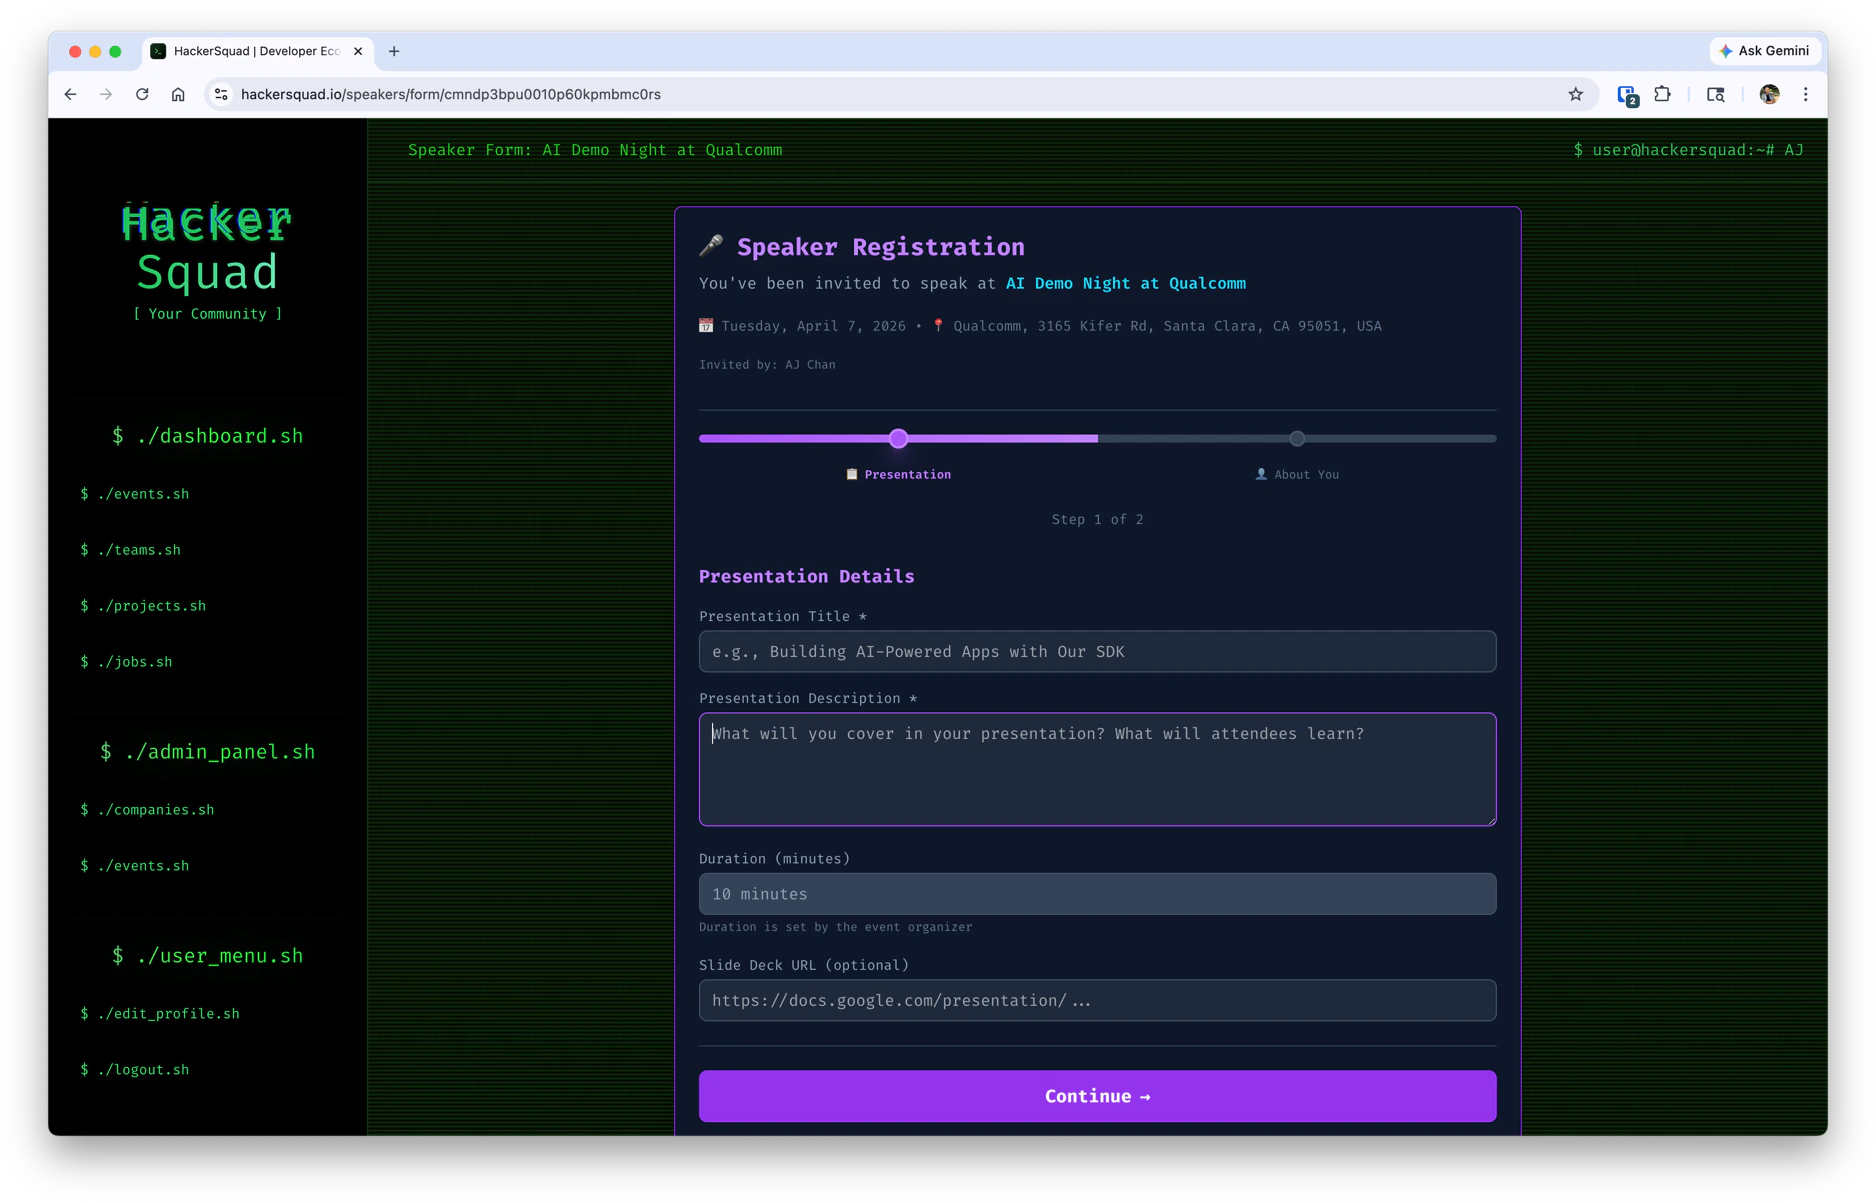Click the Presentation step marker on progress bar
The width and height of the screenshot is (1876, 1203).
[898, 438]
